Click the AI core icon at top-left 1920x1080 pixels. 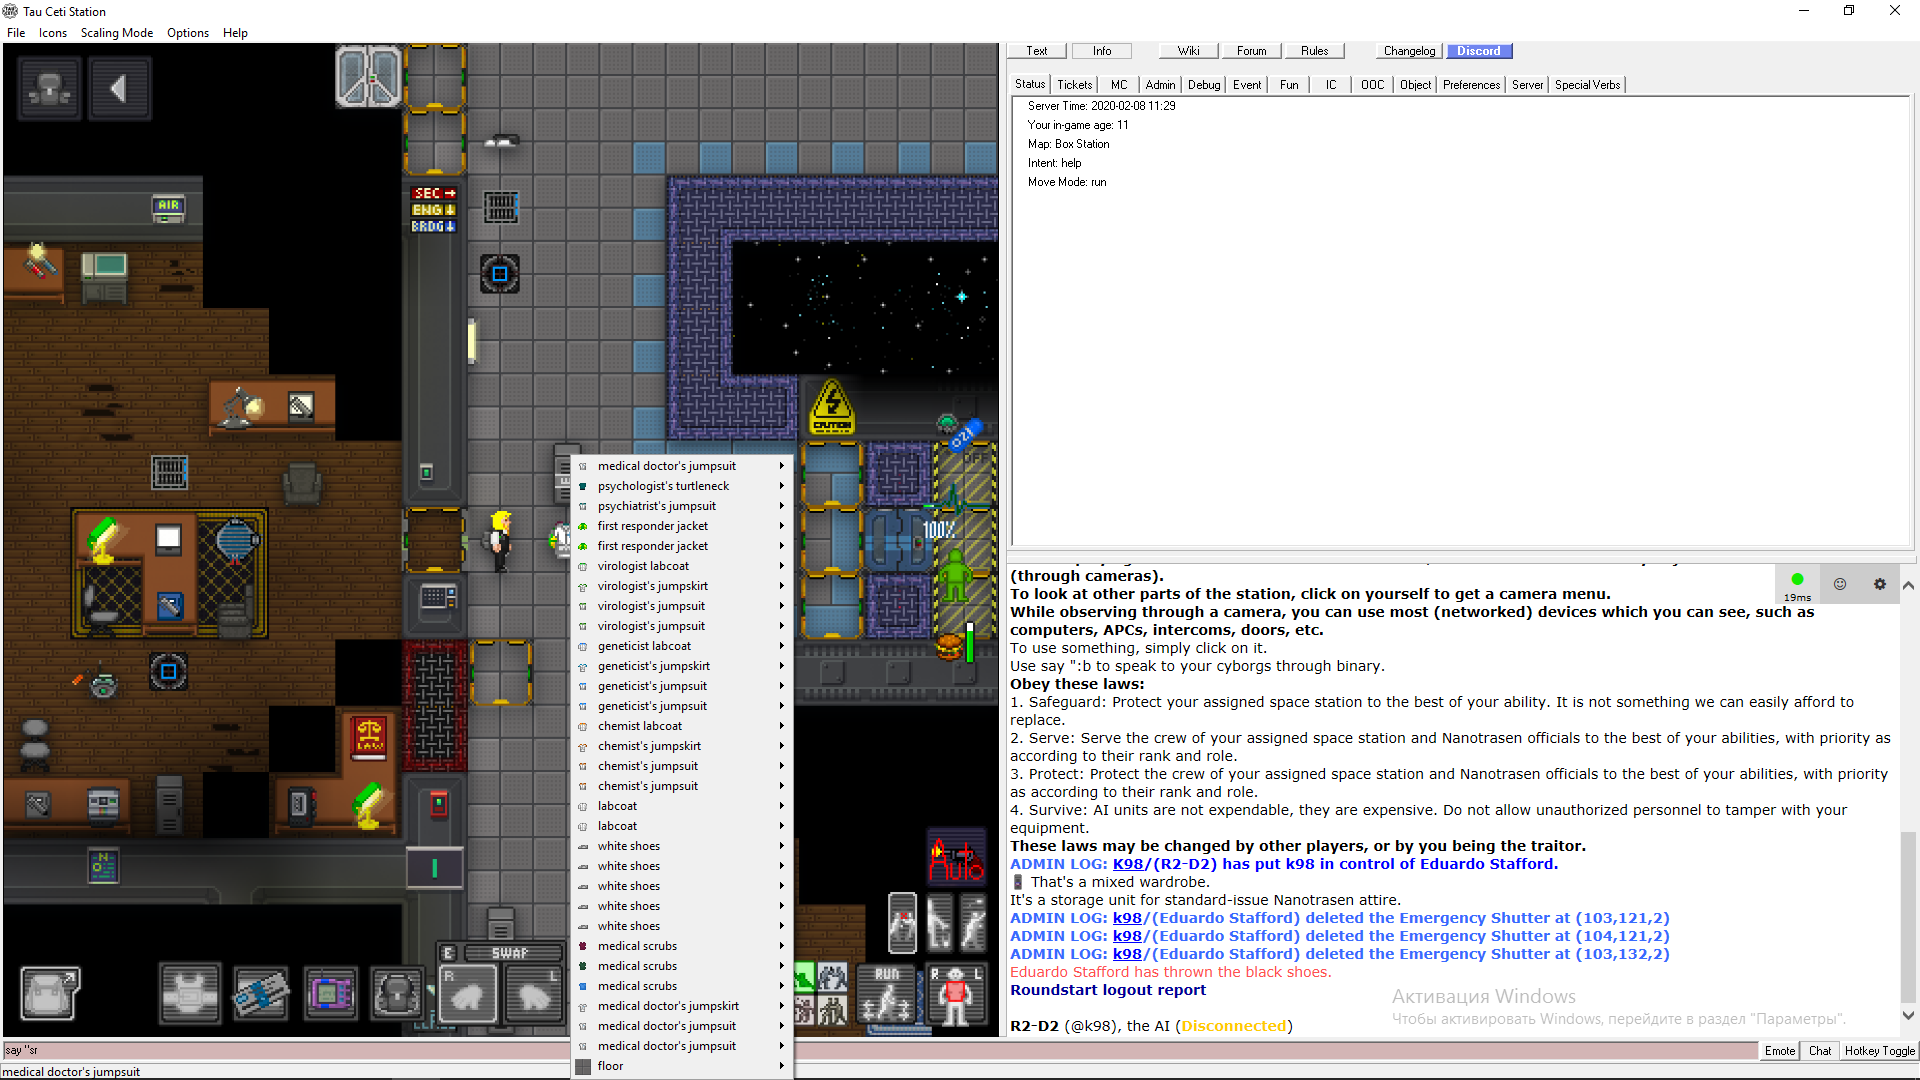[x=50, y=89]
